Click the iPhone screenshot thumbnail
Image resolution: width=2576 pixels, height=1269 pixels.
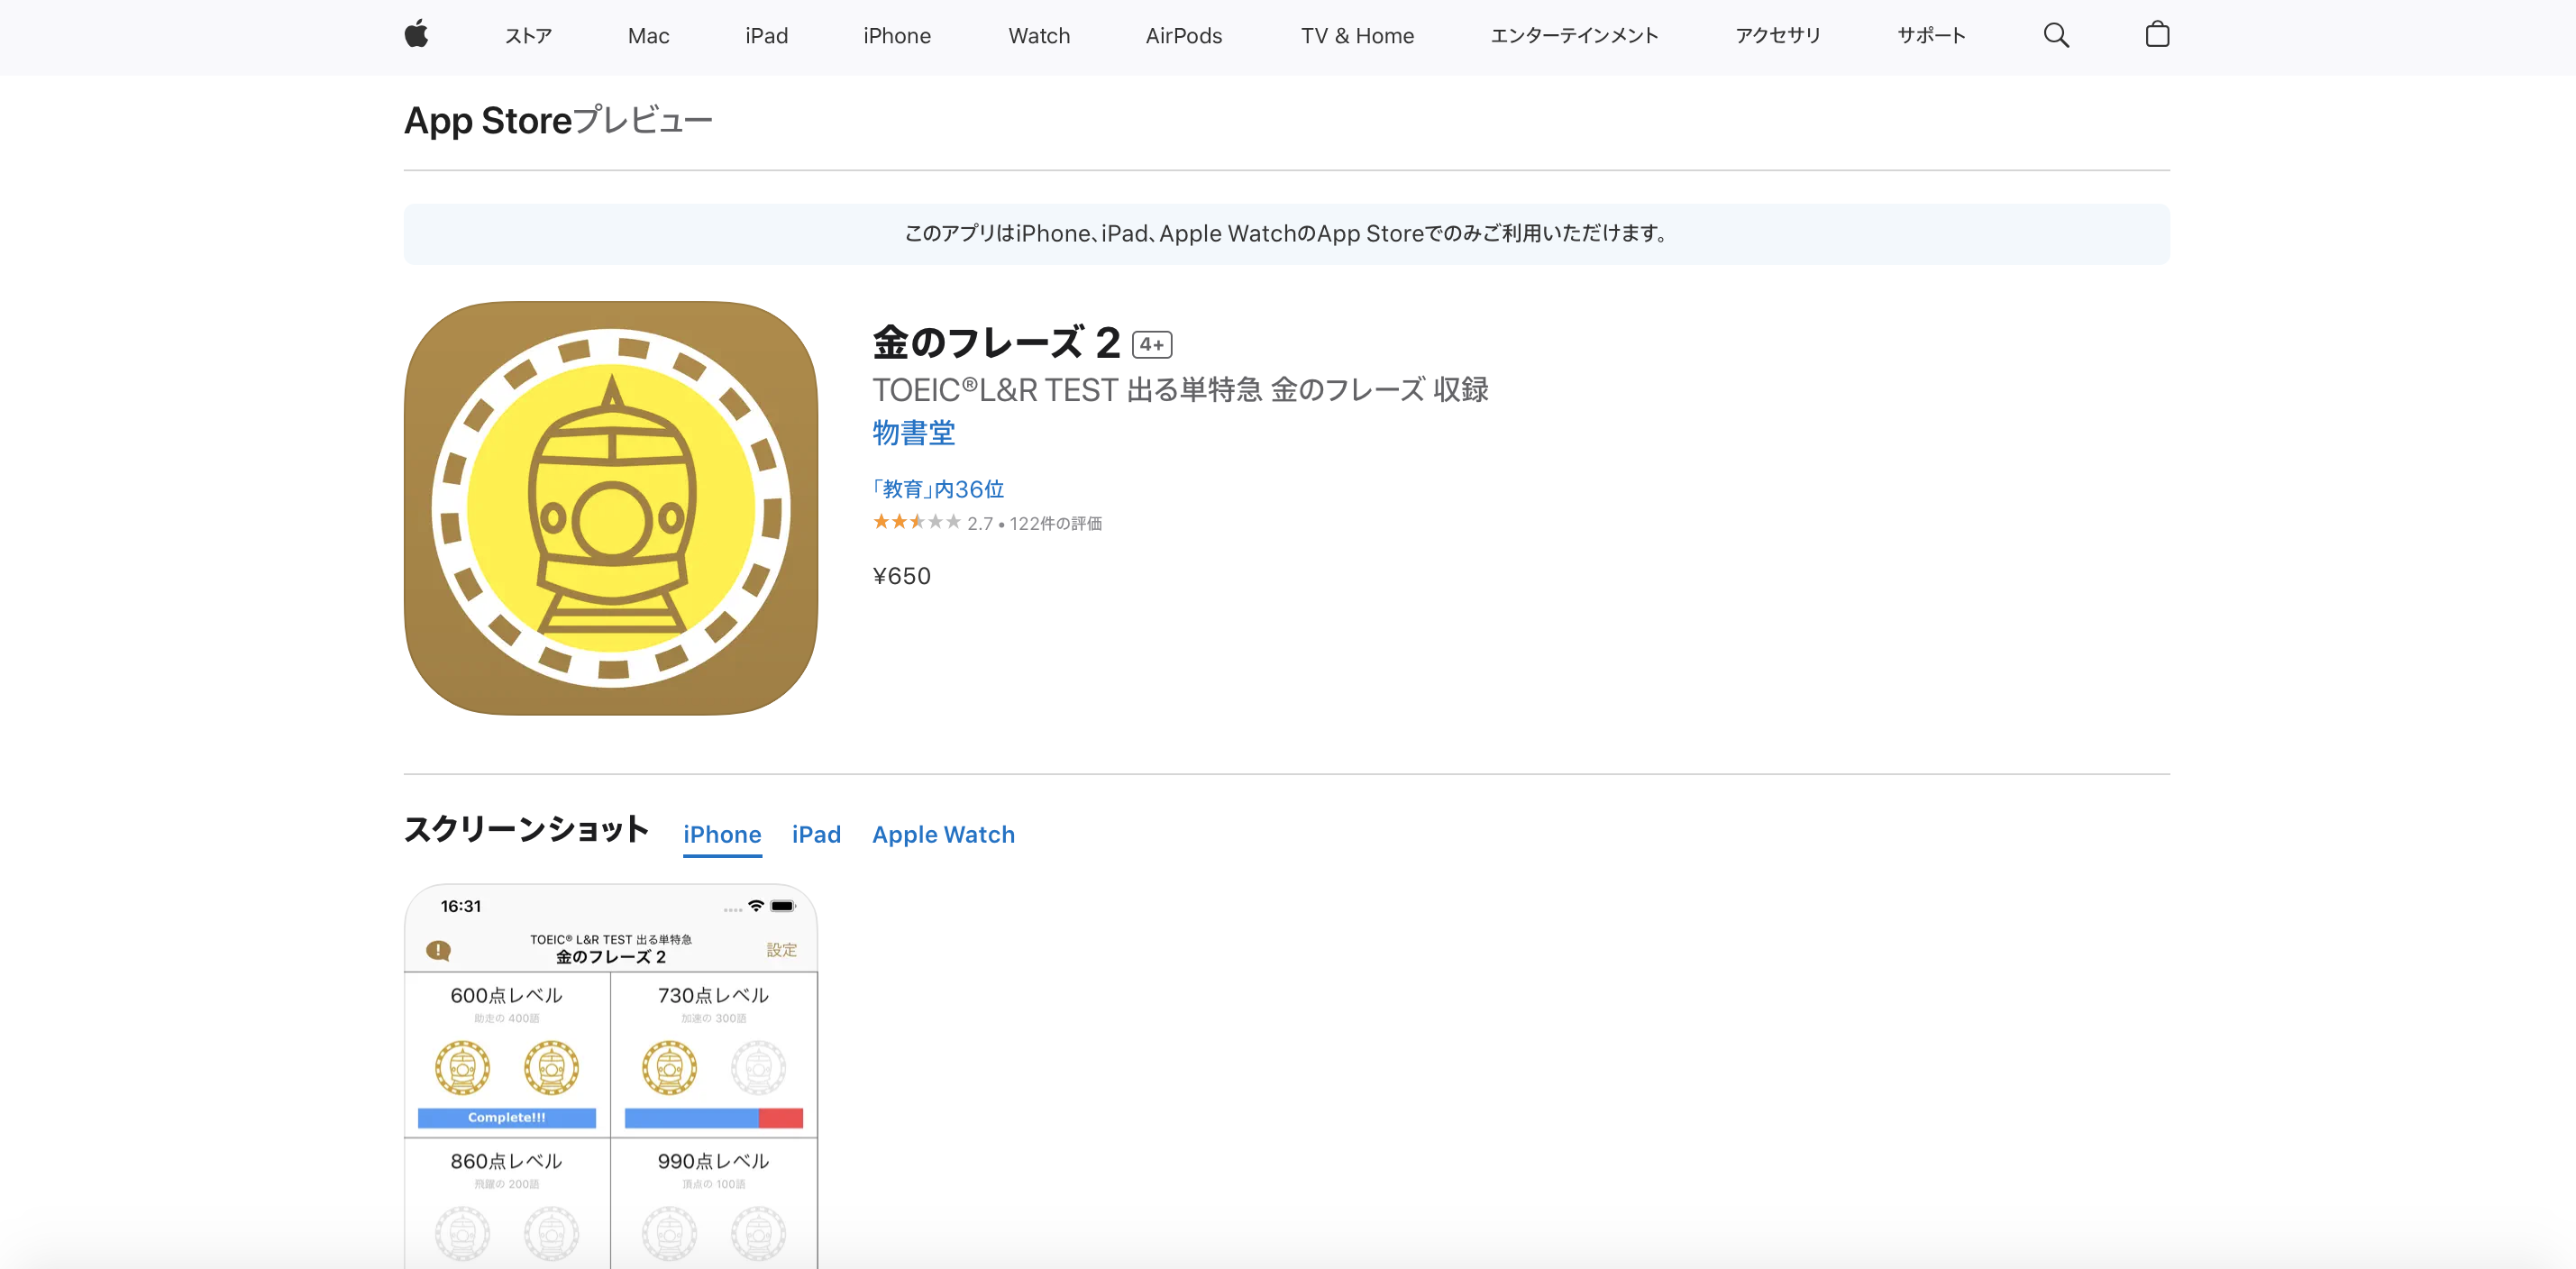(611, 1076)
